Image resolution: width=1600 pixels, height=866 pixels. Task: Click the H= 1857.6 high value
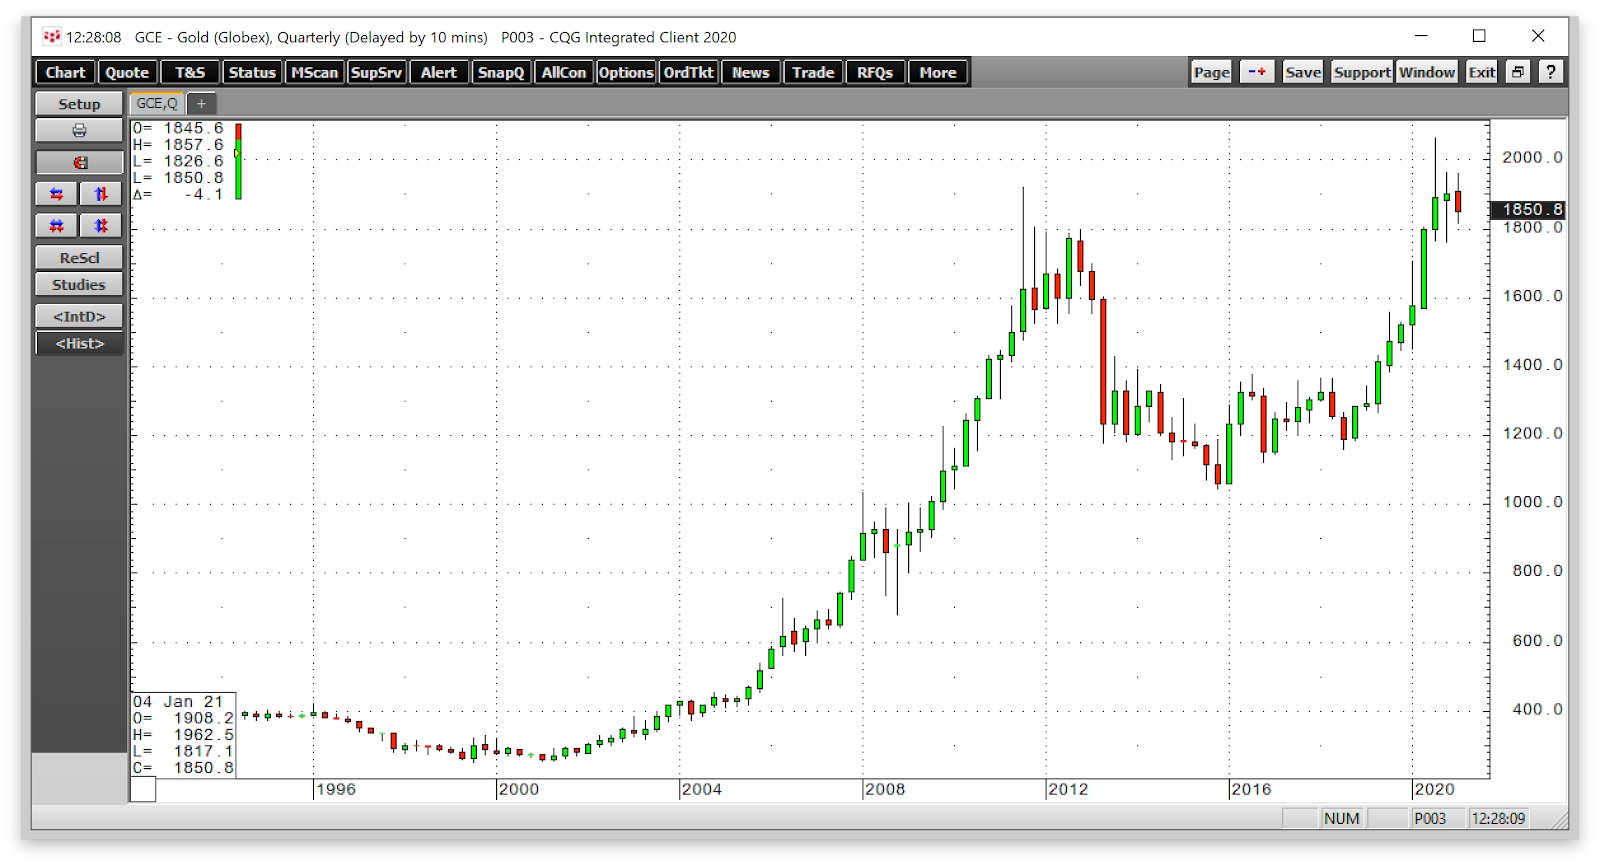click(178, 145)
